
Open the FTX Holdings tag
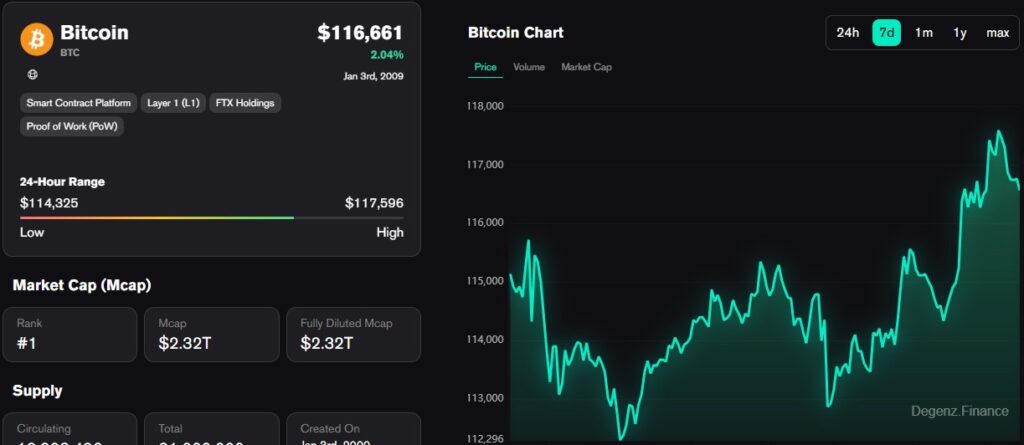pyautogui.click(x=245, y=103)
